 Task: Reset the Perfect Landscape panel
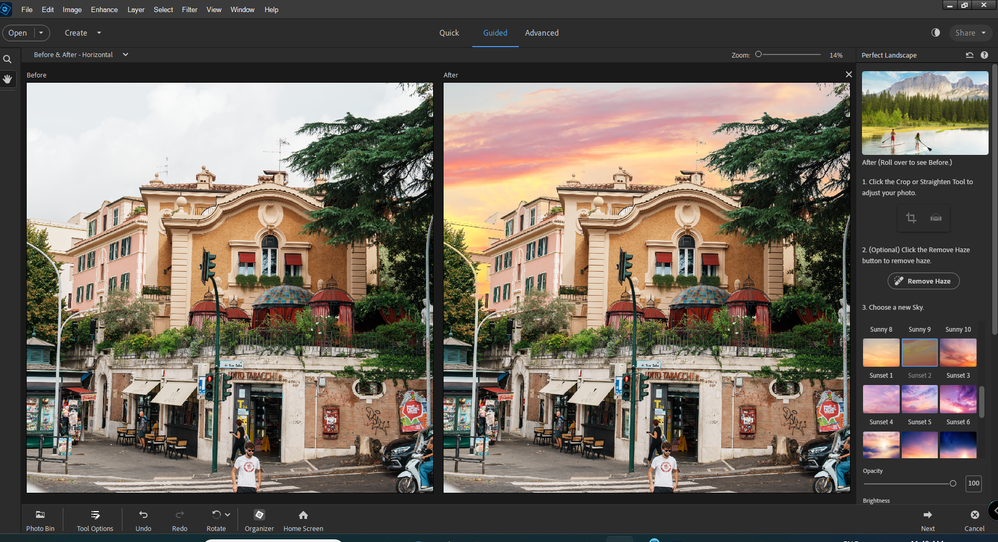click(x=969, y=55)
